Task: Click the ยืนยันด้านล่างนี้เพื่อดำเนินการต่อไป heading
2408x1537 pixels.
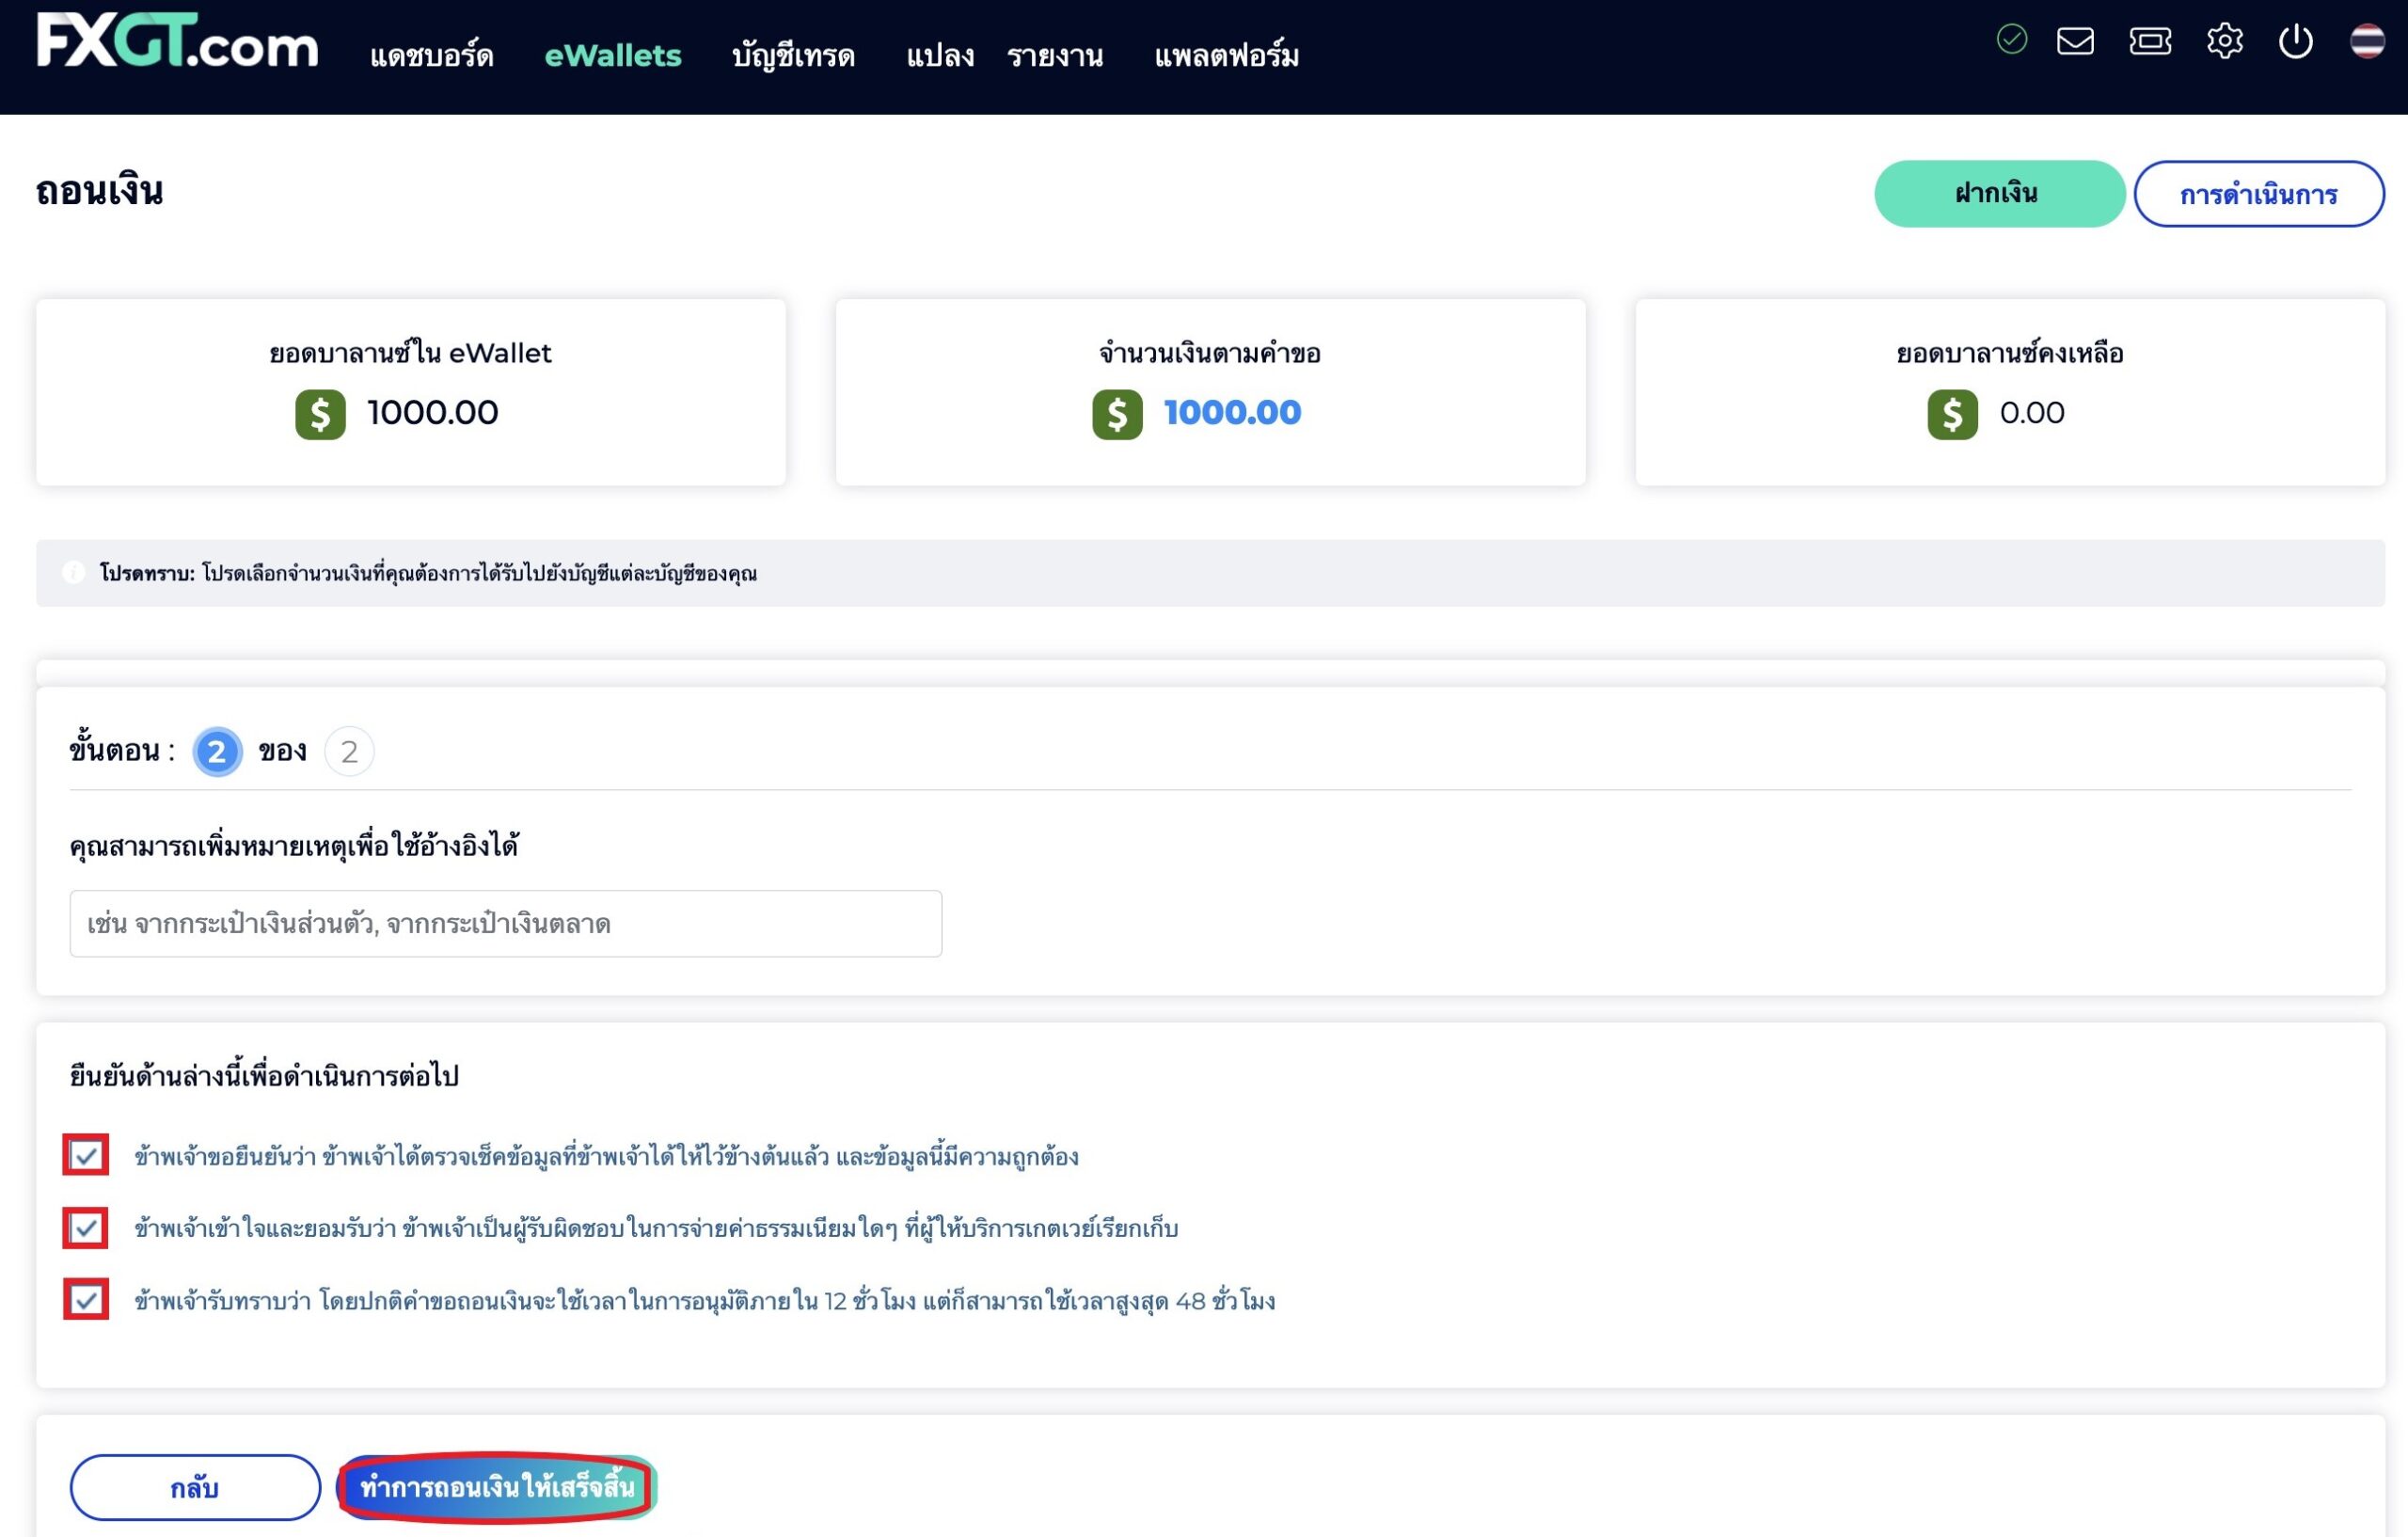Action: click(x=264, y=1076)
